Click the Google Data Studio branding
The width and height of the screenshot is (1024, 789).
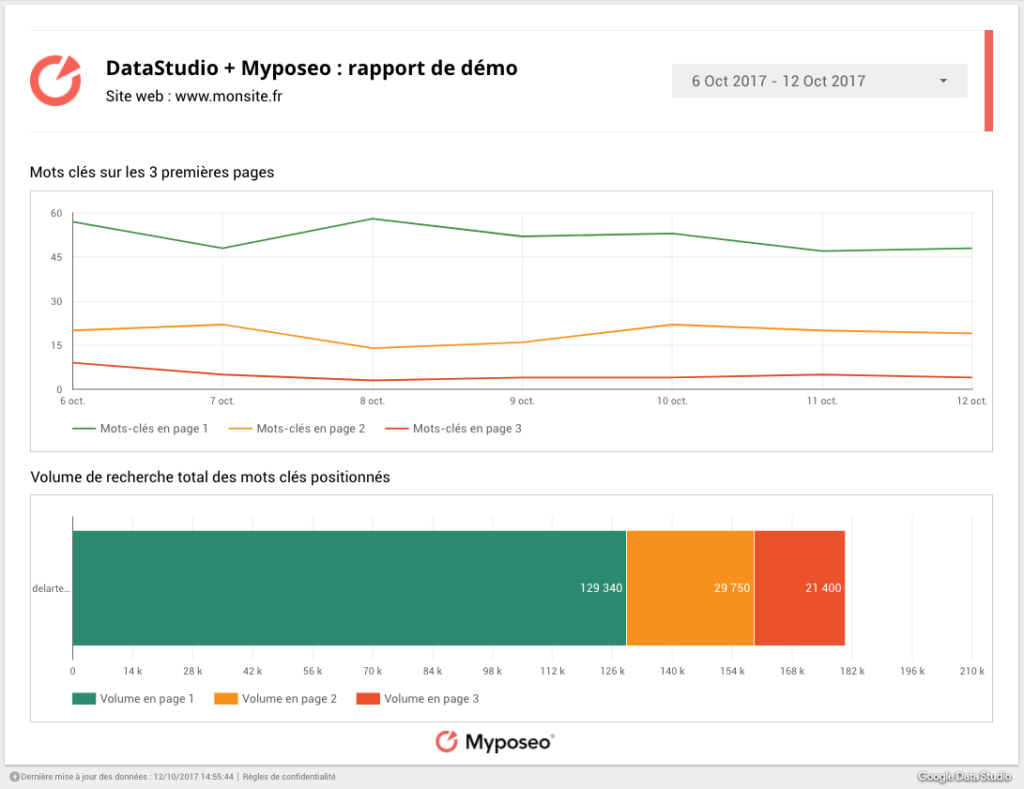965,775
